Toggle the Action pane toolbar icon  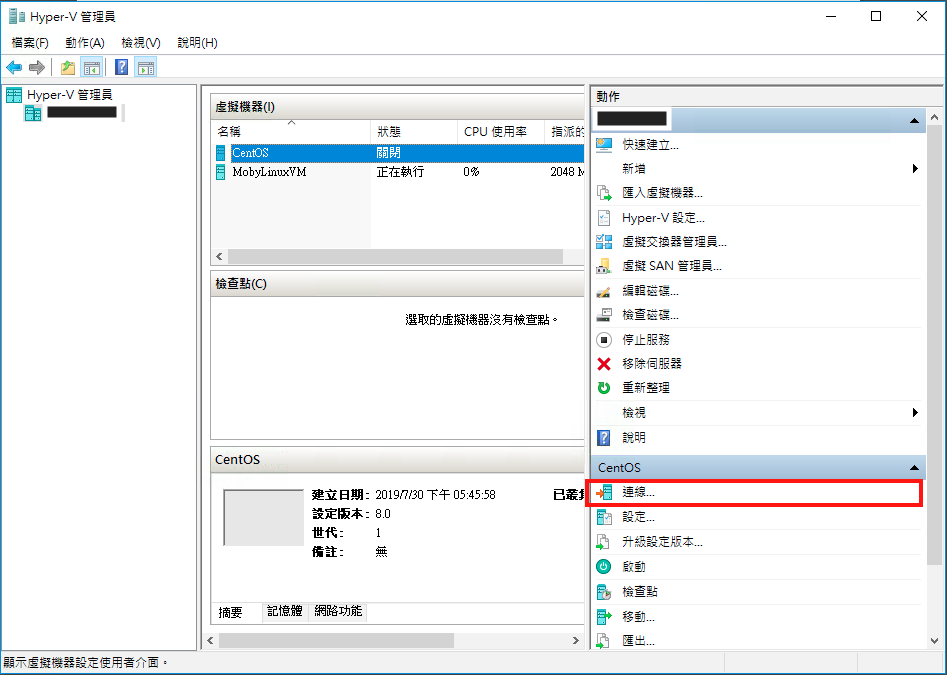146,68
